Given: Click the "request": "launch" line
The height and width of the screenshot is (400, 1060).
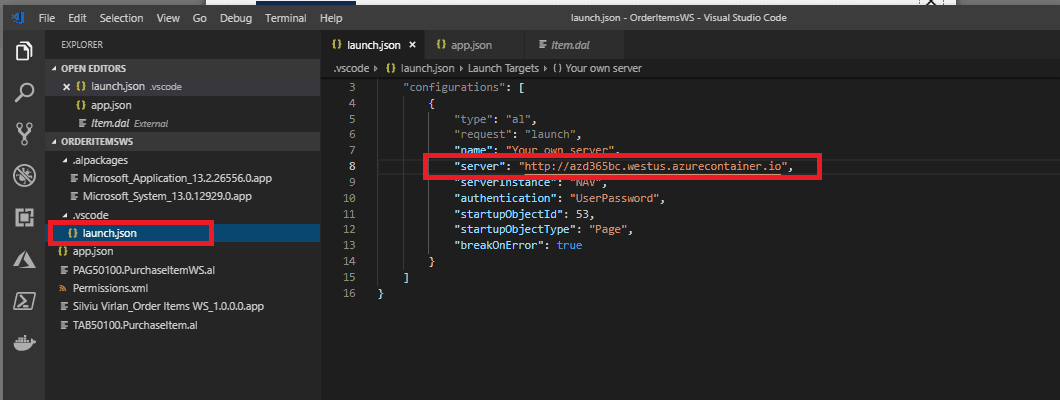Looking at the screenshot, I should pyautogui.click(x=518, y=134).
